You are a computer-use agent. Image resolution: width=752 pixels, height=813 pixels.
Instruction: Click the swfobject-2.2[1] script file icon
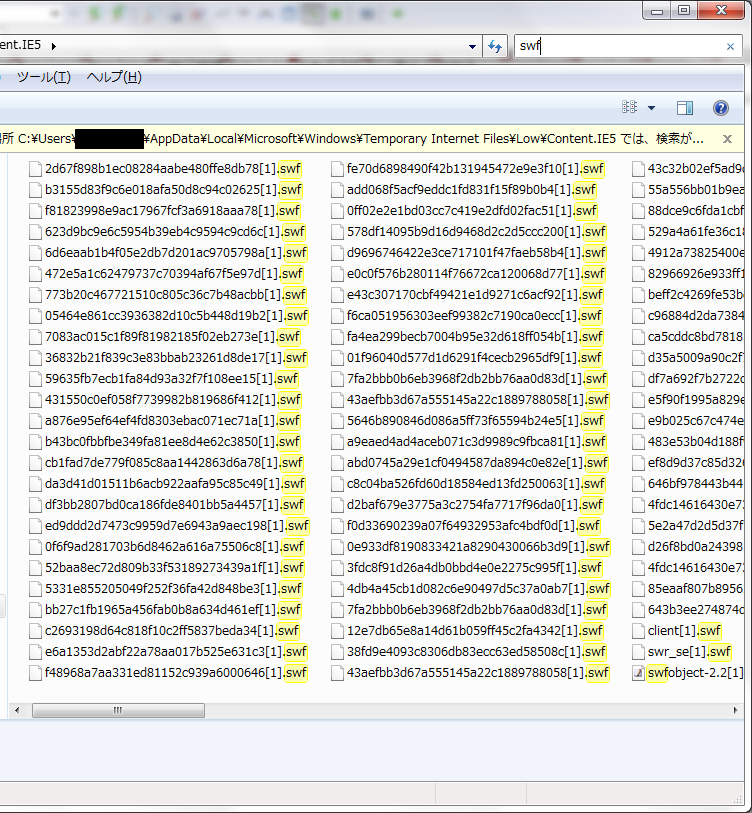(638, 673)
